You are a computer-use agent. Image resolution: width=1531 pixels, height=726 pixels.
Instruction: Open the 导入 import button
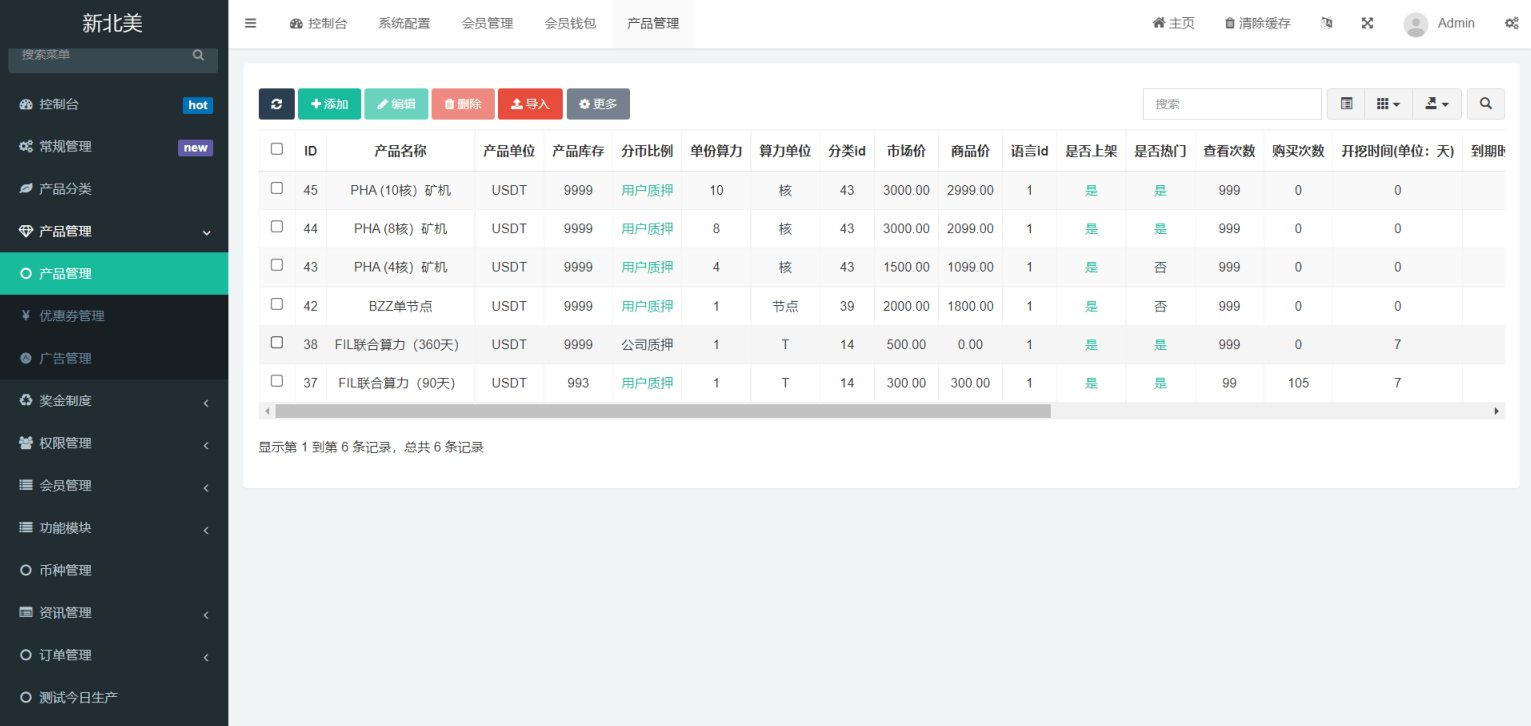pos(530,103)
